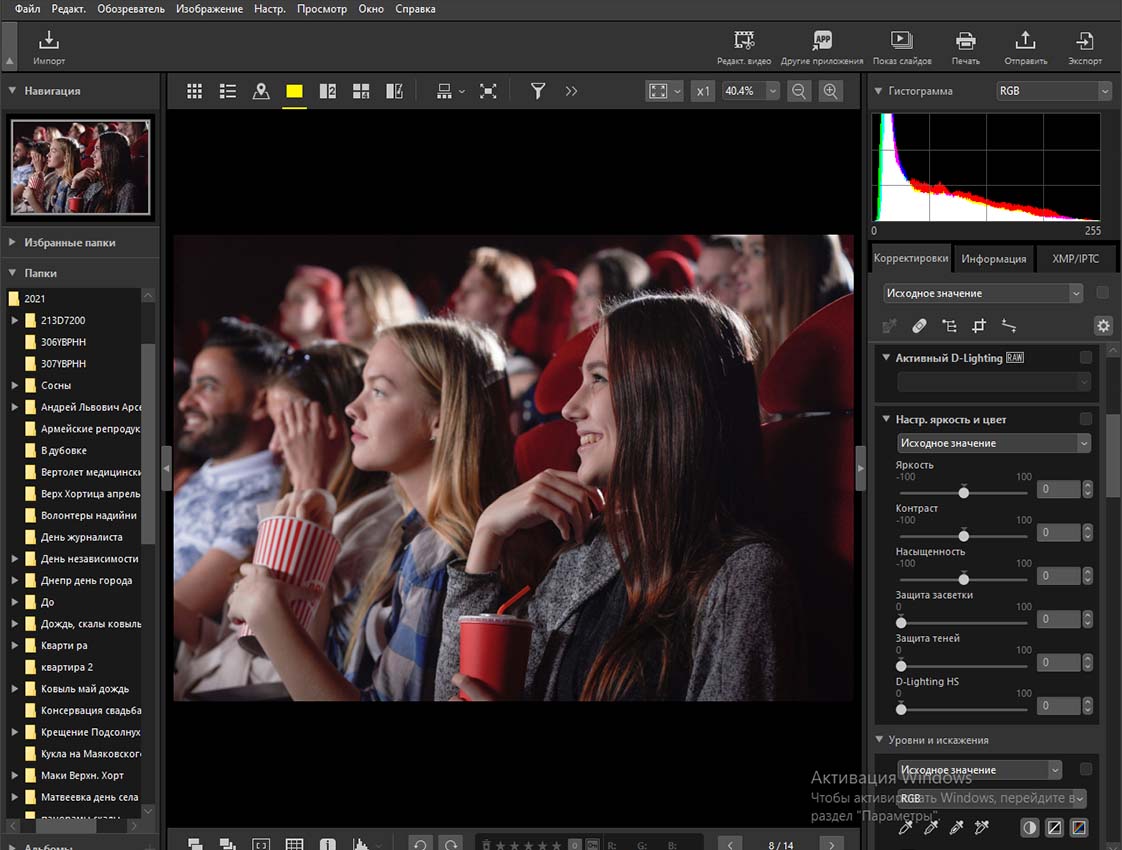
Task: Switch to thumbnail grid view
Action: (x=194, y=91)
